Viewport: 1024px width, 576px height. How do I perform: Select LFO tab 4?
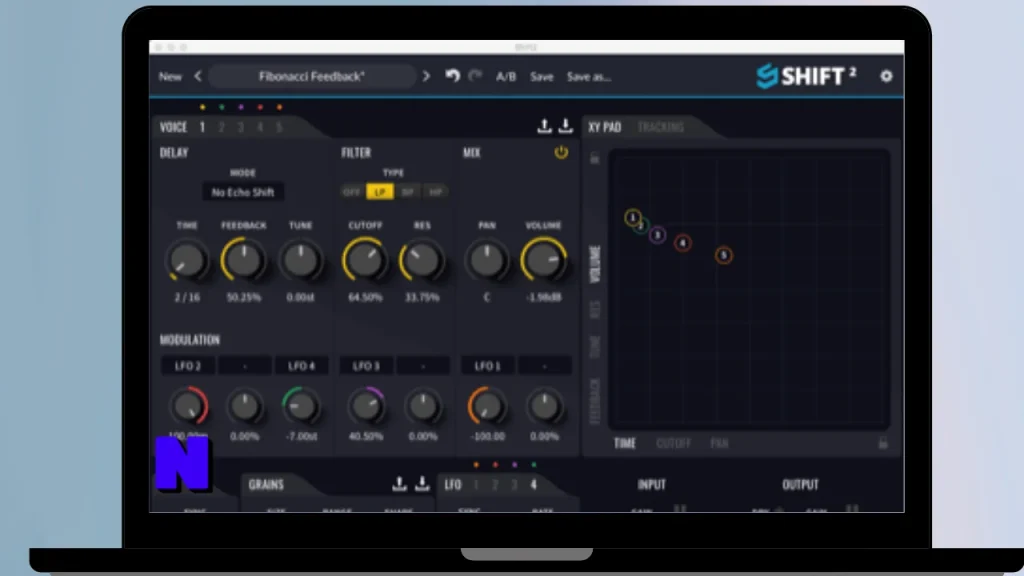(534, 485)
